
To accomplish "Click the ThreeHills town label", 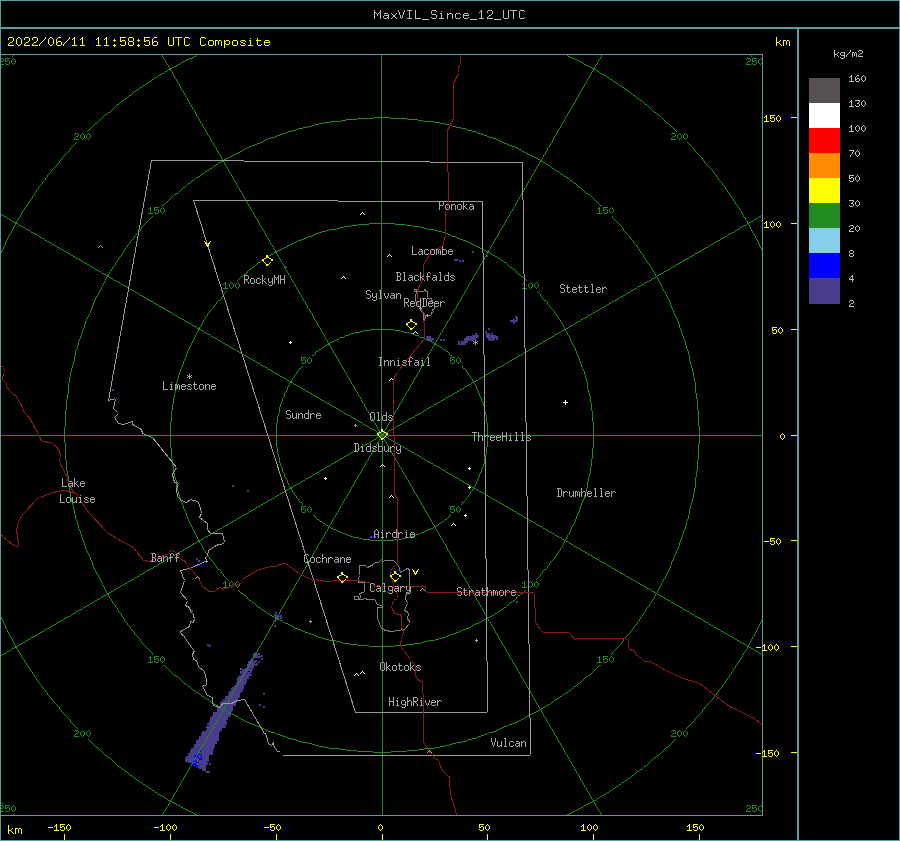I will coord(501,437).
